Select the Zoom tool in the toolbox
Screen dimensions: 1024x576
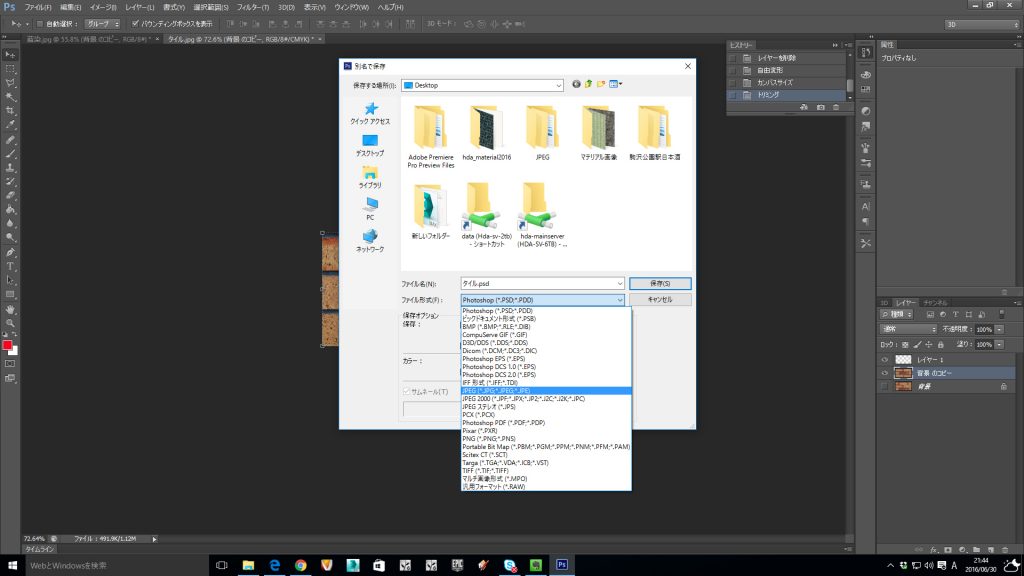pos(10,323)
